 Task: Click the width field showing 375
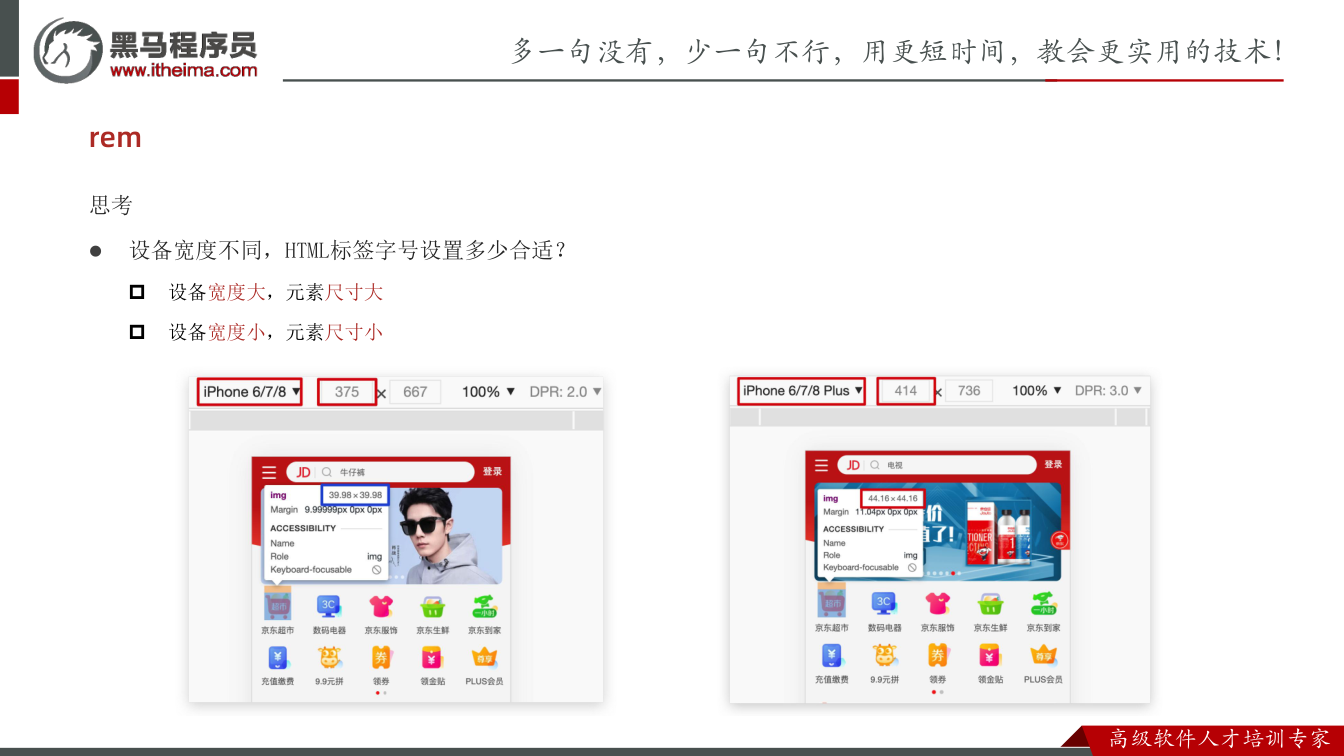[x=347, y=392]
